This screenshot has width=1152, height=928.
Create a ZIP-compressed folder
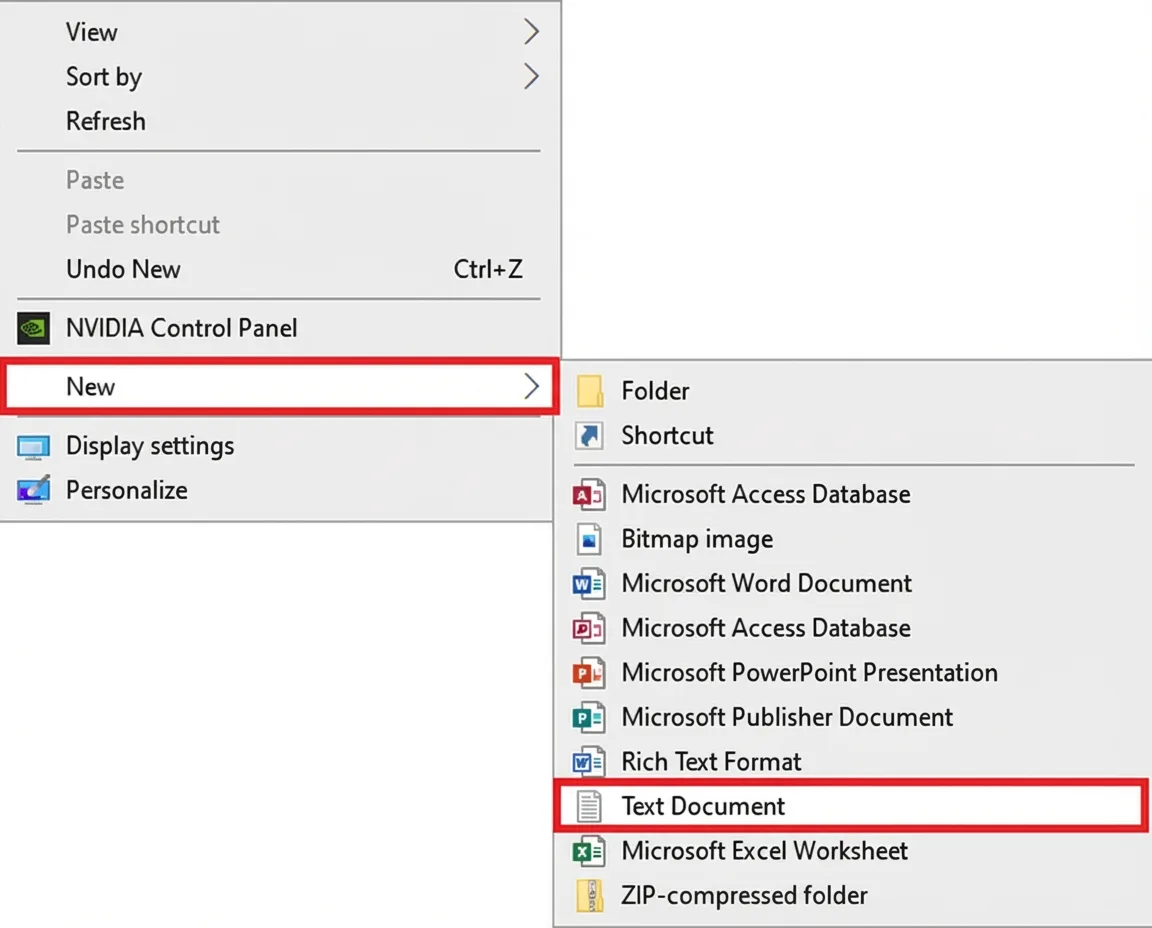coord(850,896)
